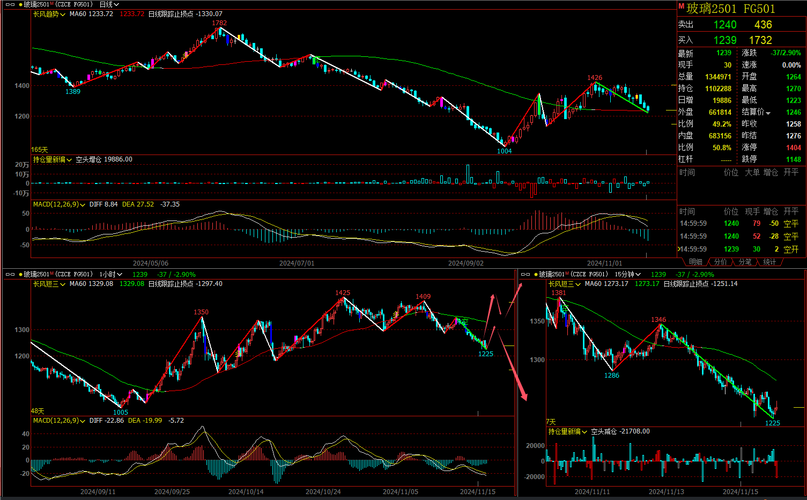Expand the 长风趋势 indicator dropdown on daily chart

coord(63,15)
